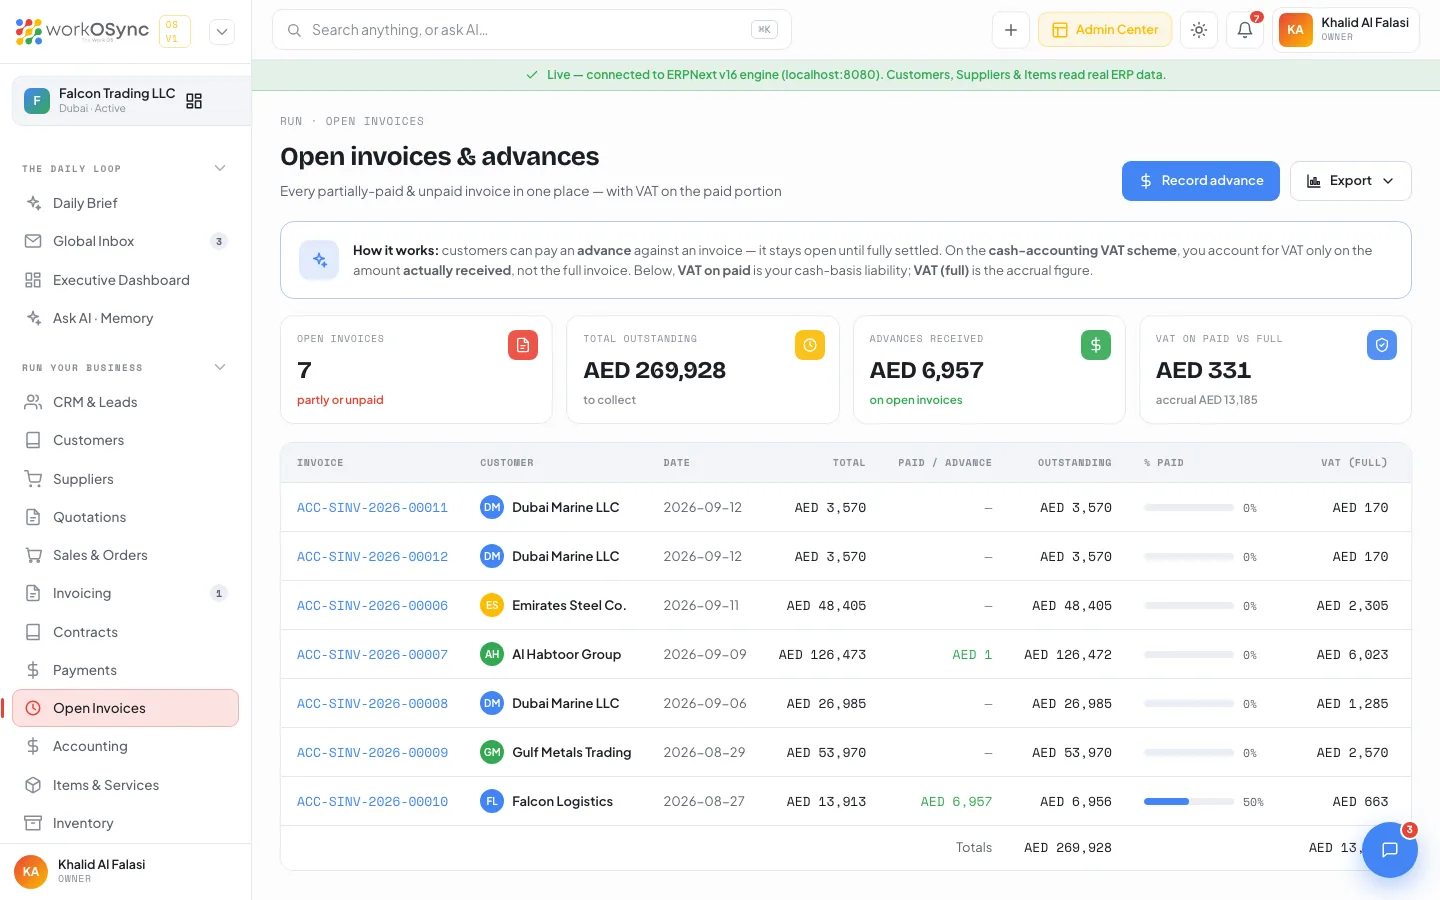Click the KA avatar in the top bar
The height and width of the screenshot is (900, 1440).
(x=1295, y=30)
